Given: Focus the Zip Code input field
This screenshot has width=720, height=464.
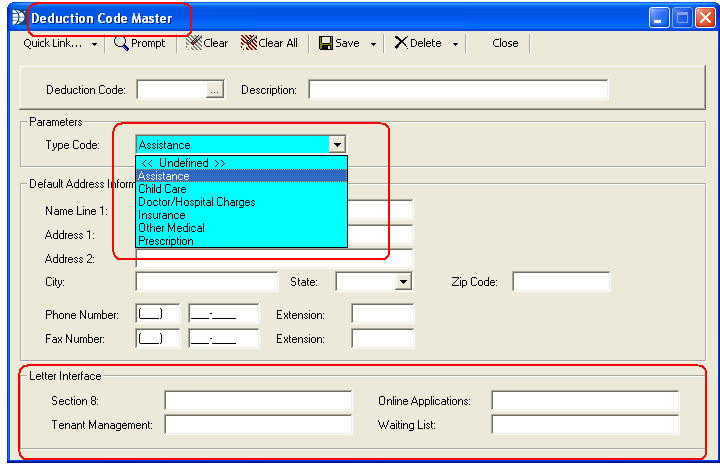Looking at the screenshot, I should click(561, 282).
